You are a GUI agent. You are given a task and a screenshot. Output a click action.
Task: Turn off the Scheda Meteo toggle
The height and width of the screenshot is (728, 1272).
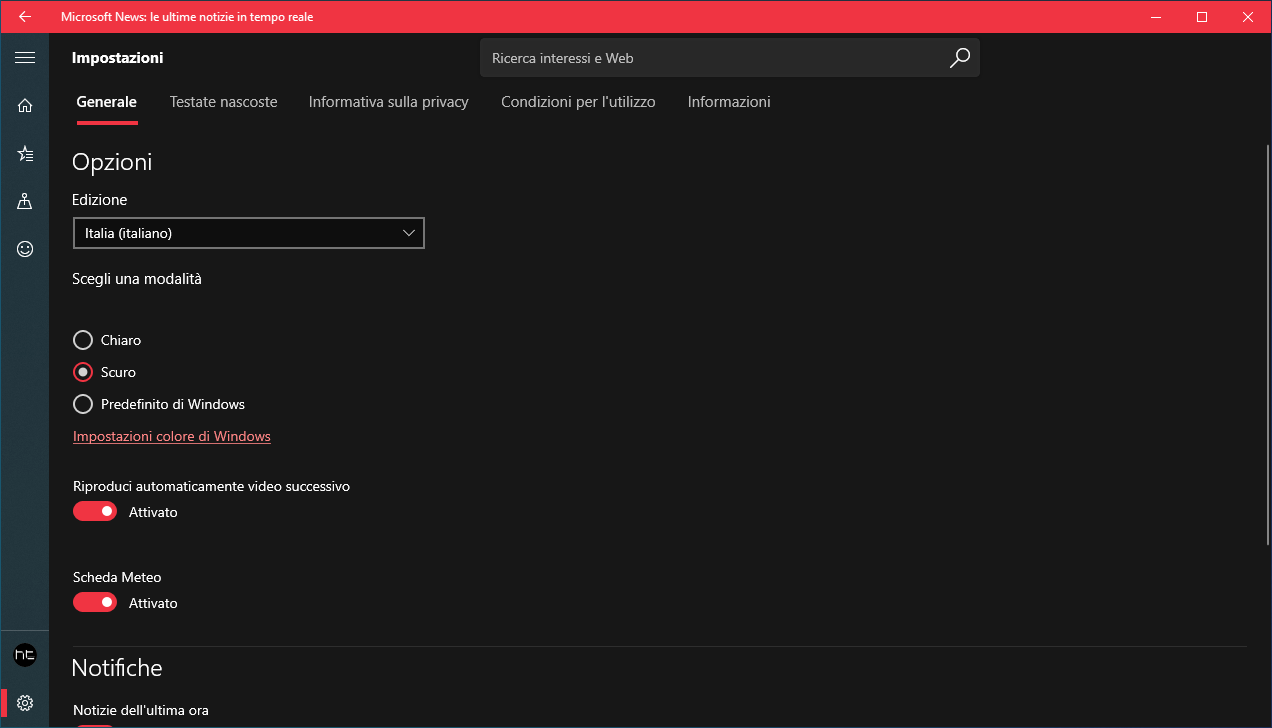pyautogui.click(x=95, y=602)
